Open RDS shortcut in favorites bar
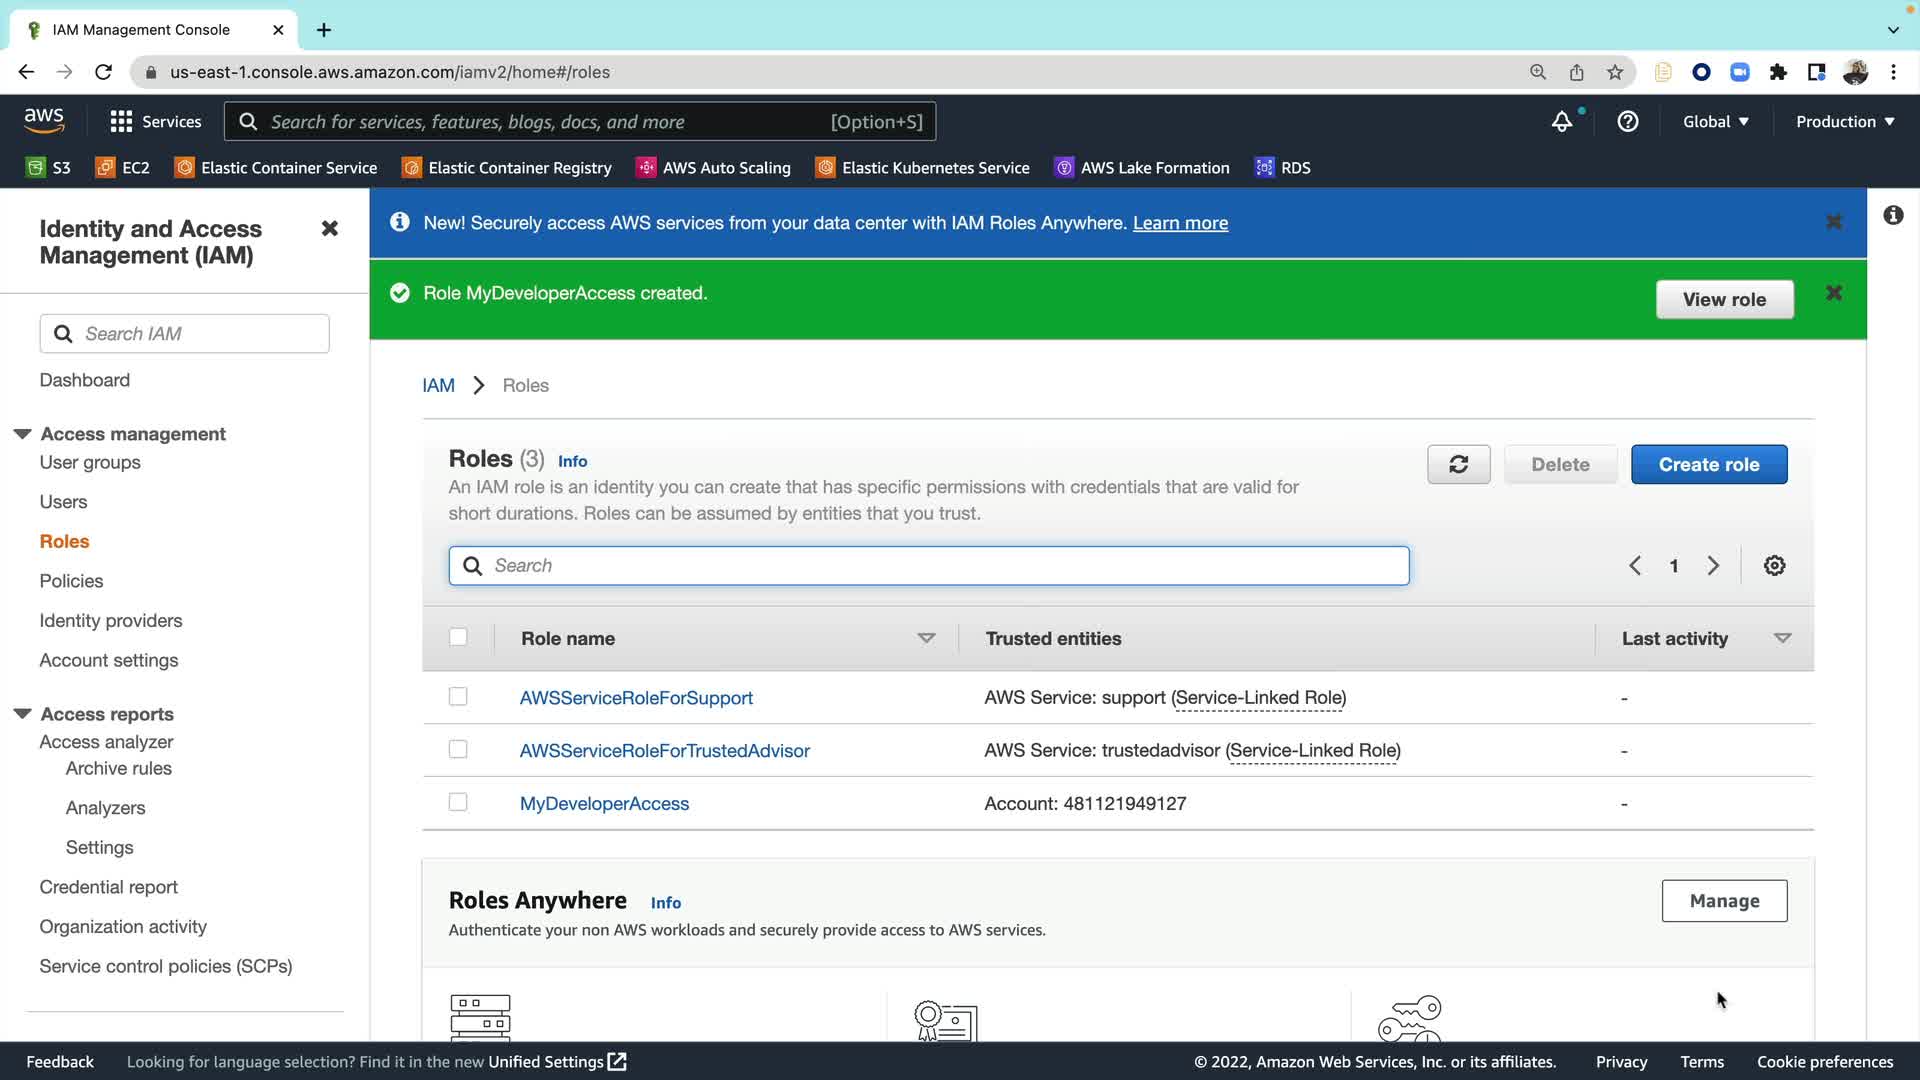Image resolution: width=1920 pixels, height=1080 pixels. click(x=1283, y=168)
